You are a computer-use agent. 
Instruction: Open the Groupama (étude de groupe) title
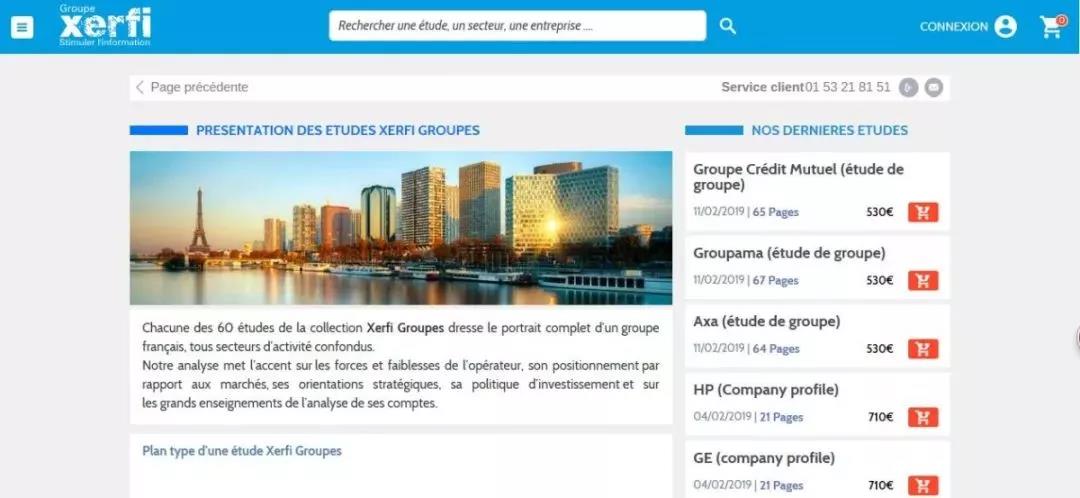pos(789,253)
